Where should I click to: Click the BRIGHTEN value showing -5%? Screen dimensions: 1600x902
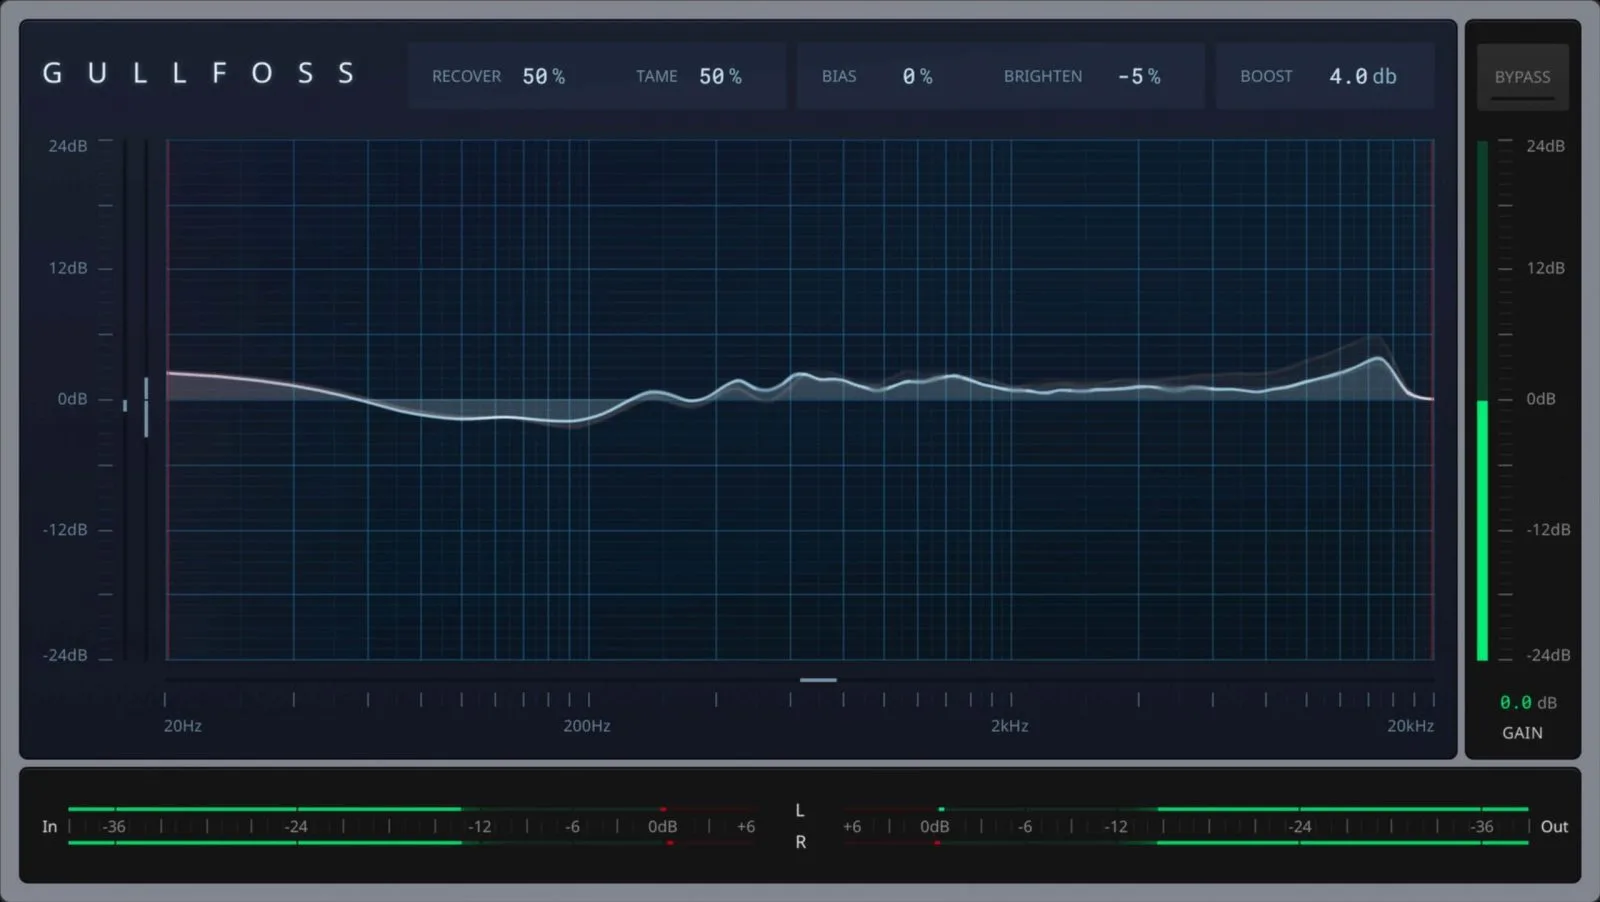(1139, 76)
